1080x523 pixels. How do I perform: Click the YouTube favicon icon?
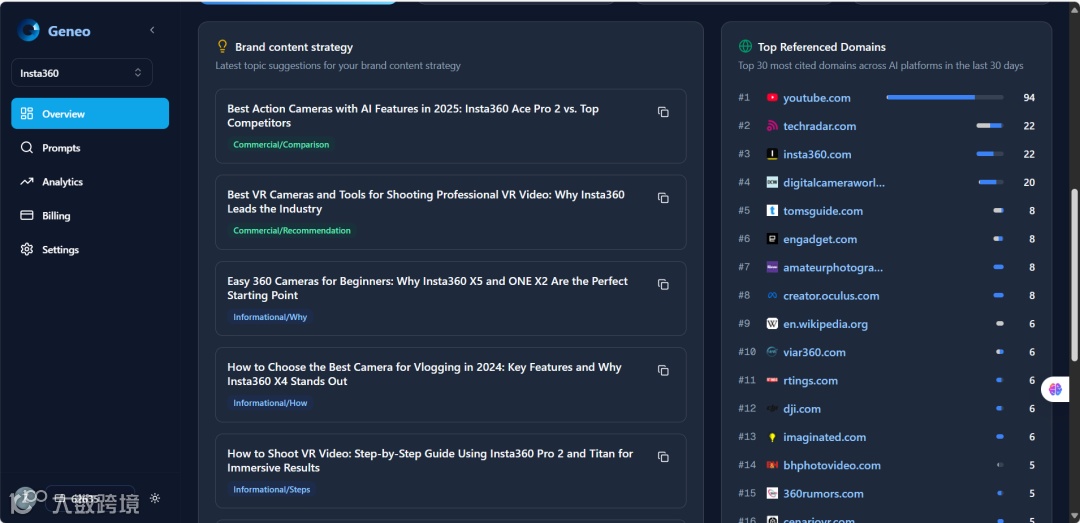pyautogui.click(x=772, y=98)
